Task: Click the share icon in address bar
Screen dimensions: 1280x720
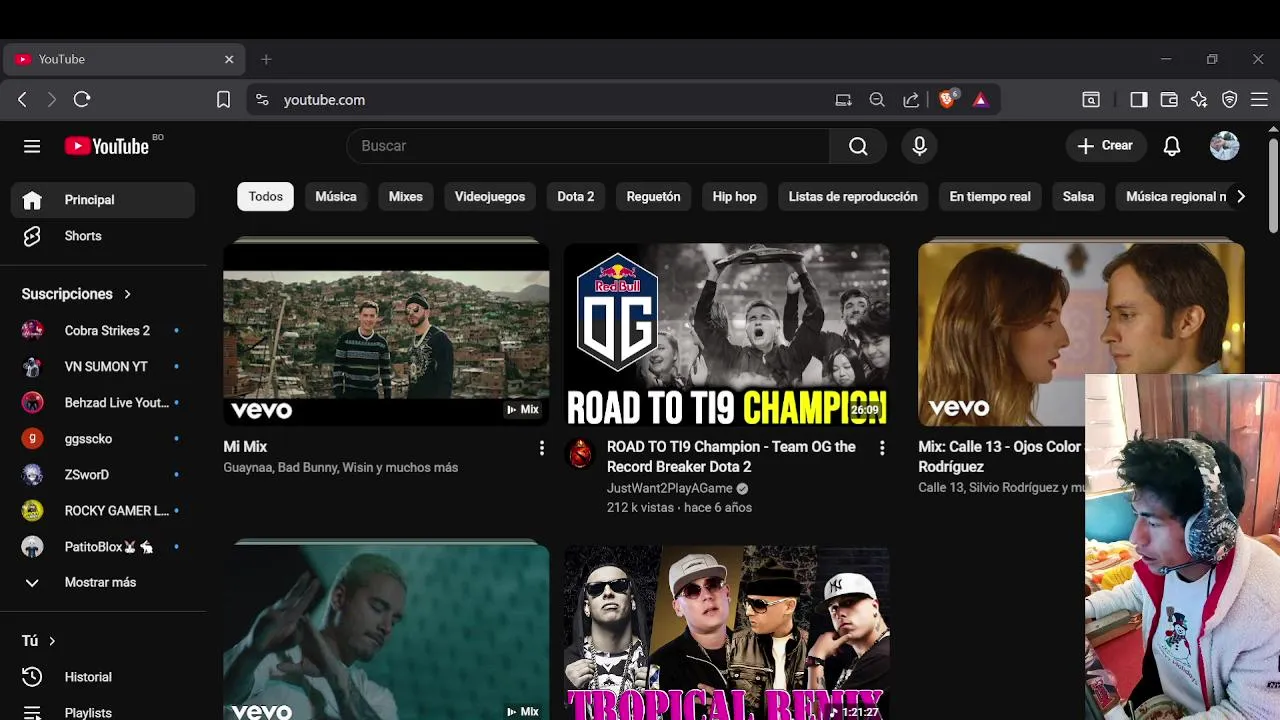Action: (x=911, y=99)
